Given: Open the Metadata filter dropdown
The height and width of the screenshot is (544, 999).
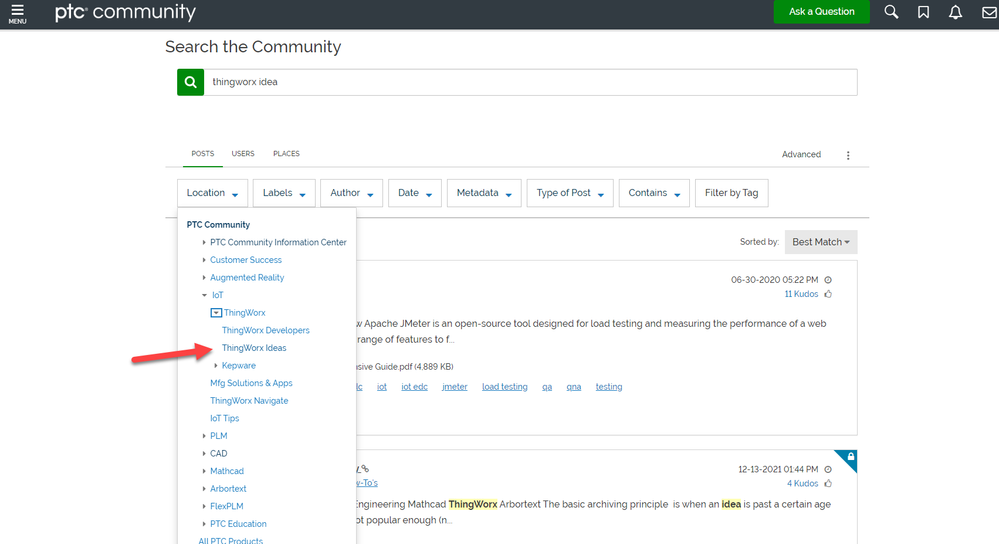Looking at the screenshot, I should click(484, 193).
